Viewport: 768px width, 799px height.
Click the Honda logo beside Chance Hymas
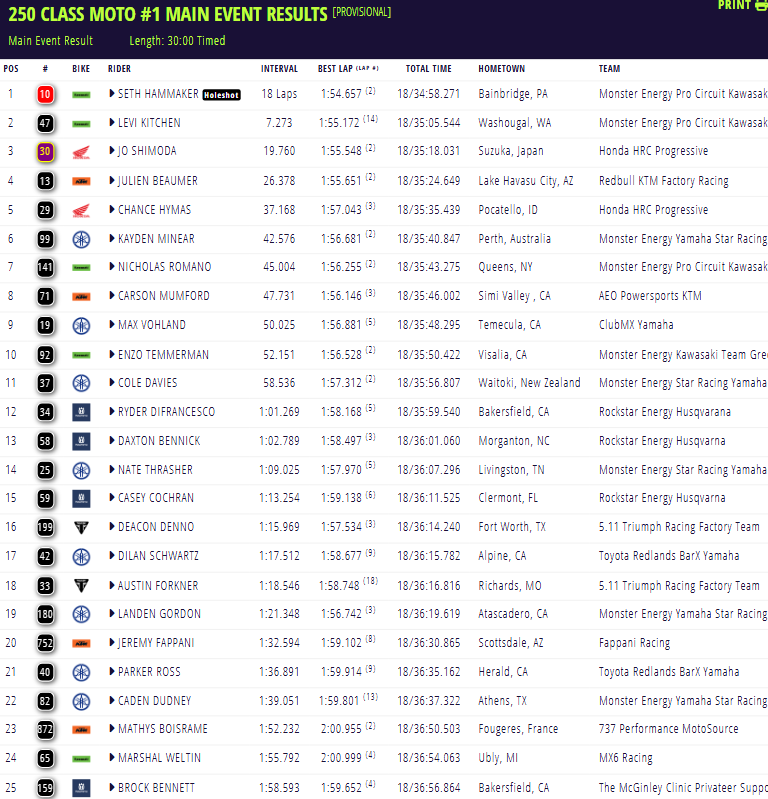click(x=81, y=210)
